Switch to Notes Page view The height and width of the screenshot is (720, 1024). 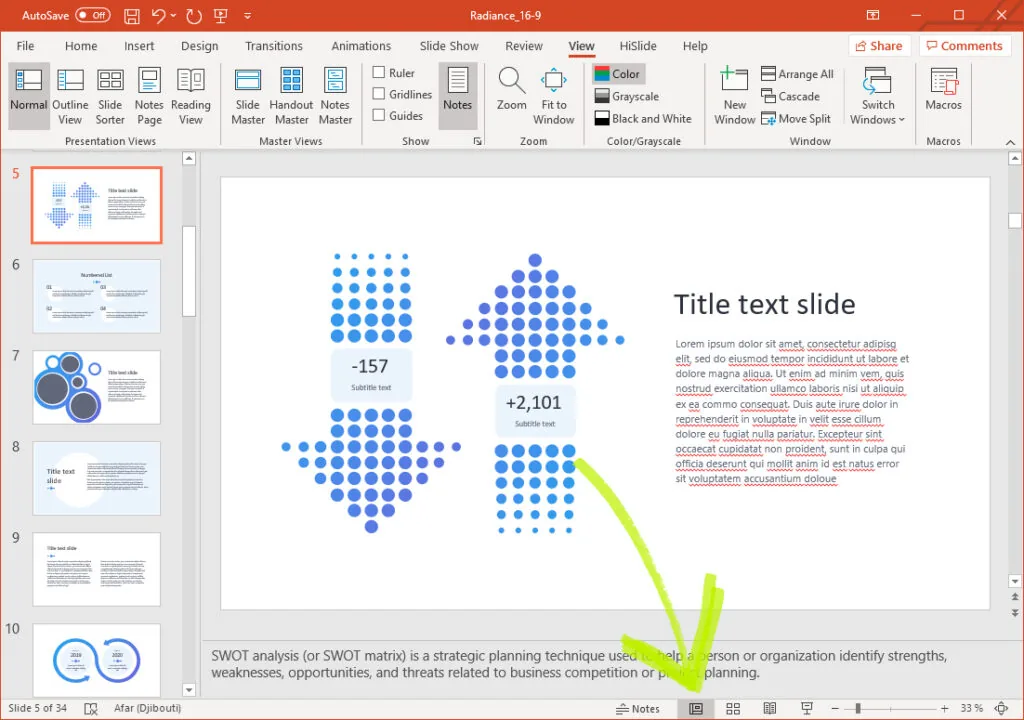149,97
